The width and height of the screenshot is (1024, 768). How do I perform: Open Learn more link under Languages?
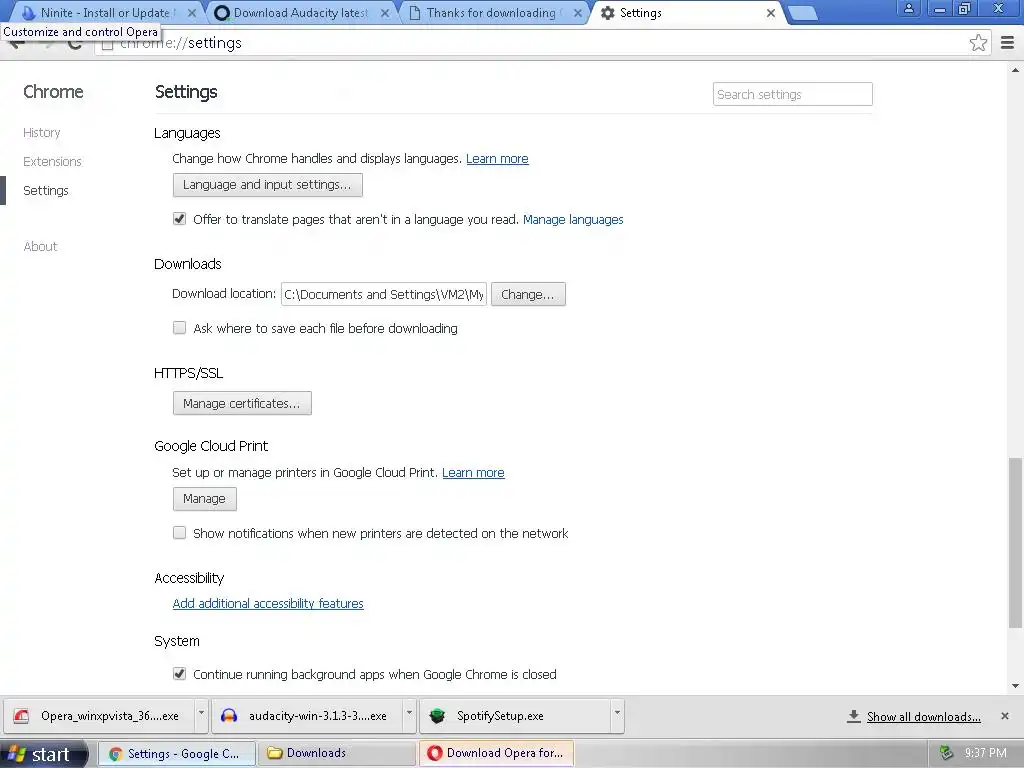[x=497, y=159]
